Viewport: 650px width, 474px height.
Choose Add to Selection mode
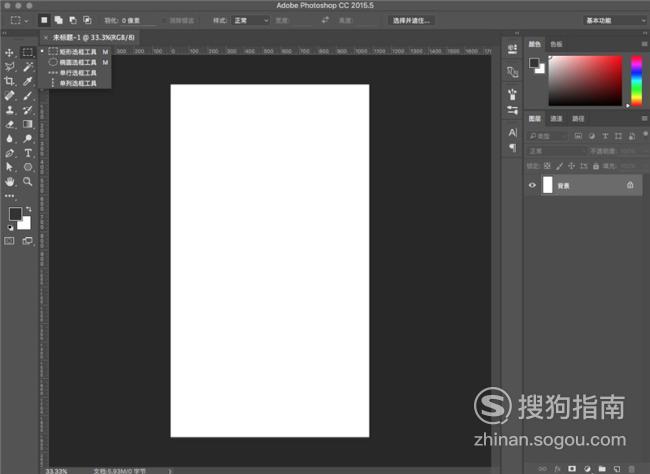[x=58, y=20]
